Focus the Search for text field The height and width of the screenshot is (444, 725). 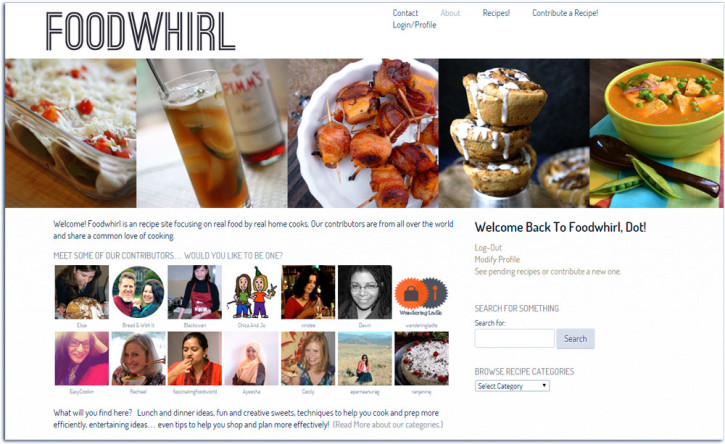[514, 339]
